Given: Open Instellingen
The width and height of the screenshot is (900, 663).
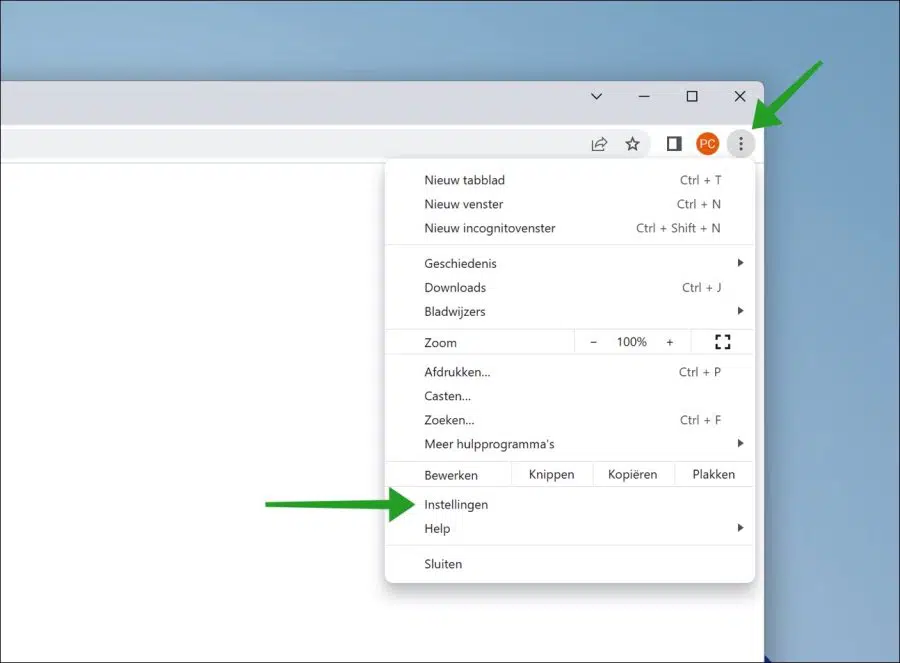Looking at the screenshot, I should click(x=570, y=505).
